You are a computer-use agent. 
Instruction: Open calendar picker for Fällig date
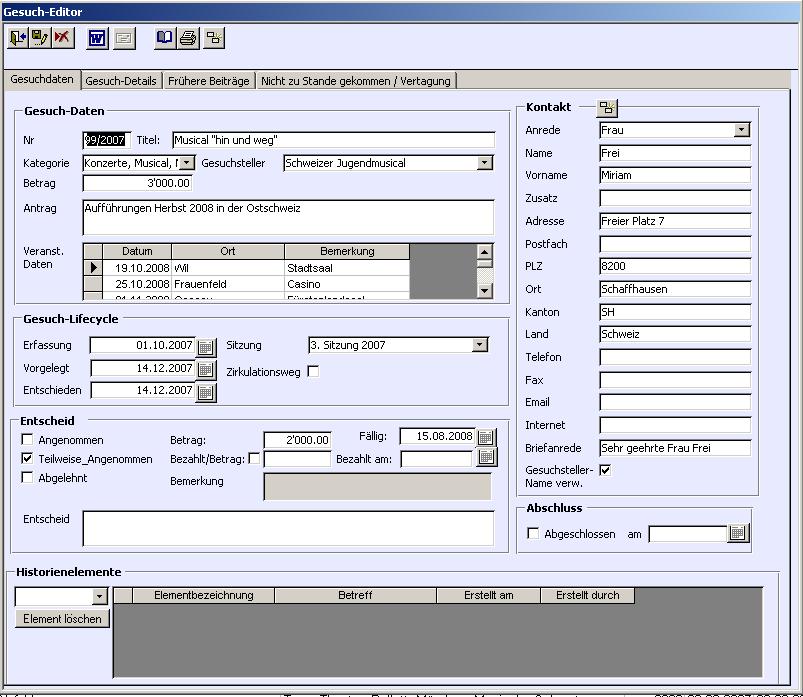coord(486,437)
